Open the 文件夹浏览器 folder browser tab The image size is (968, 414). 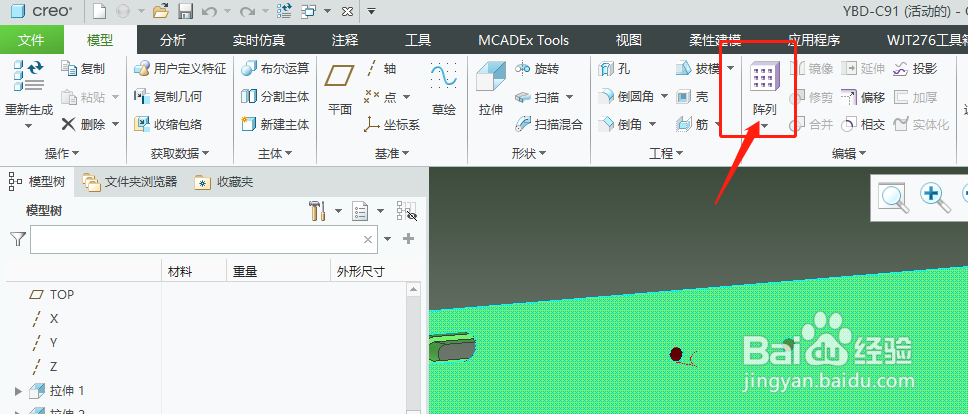(130, 181)
